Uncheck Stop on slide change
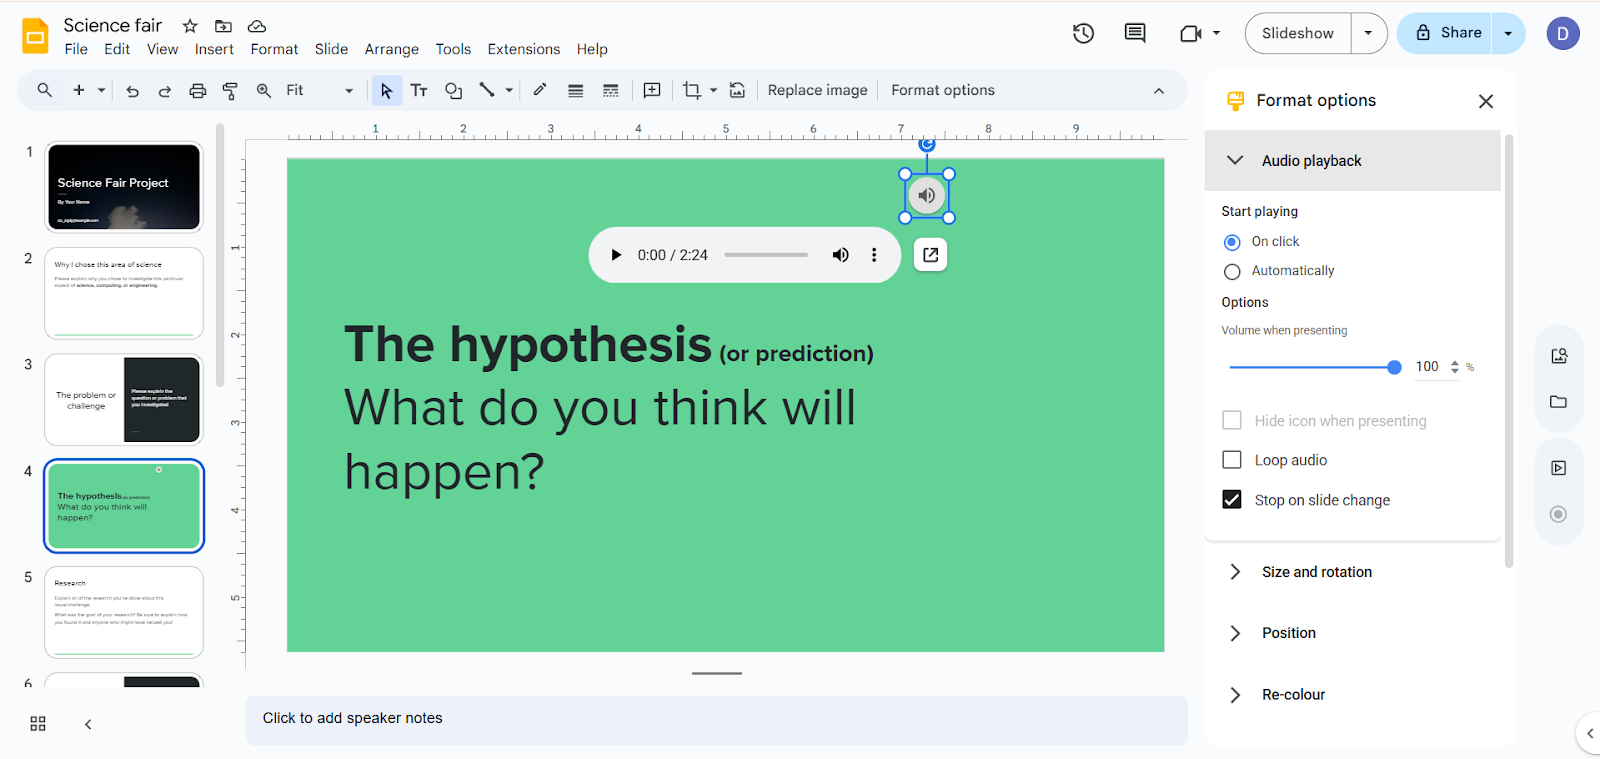 click(1232, 500)
